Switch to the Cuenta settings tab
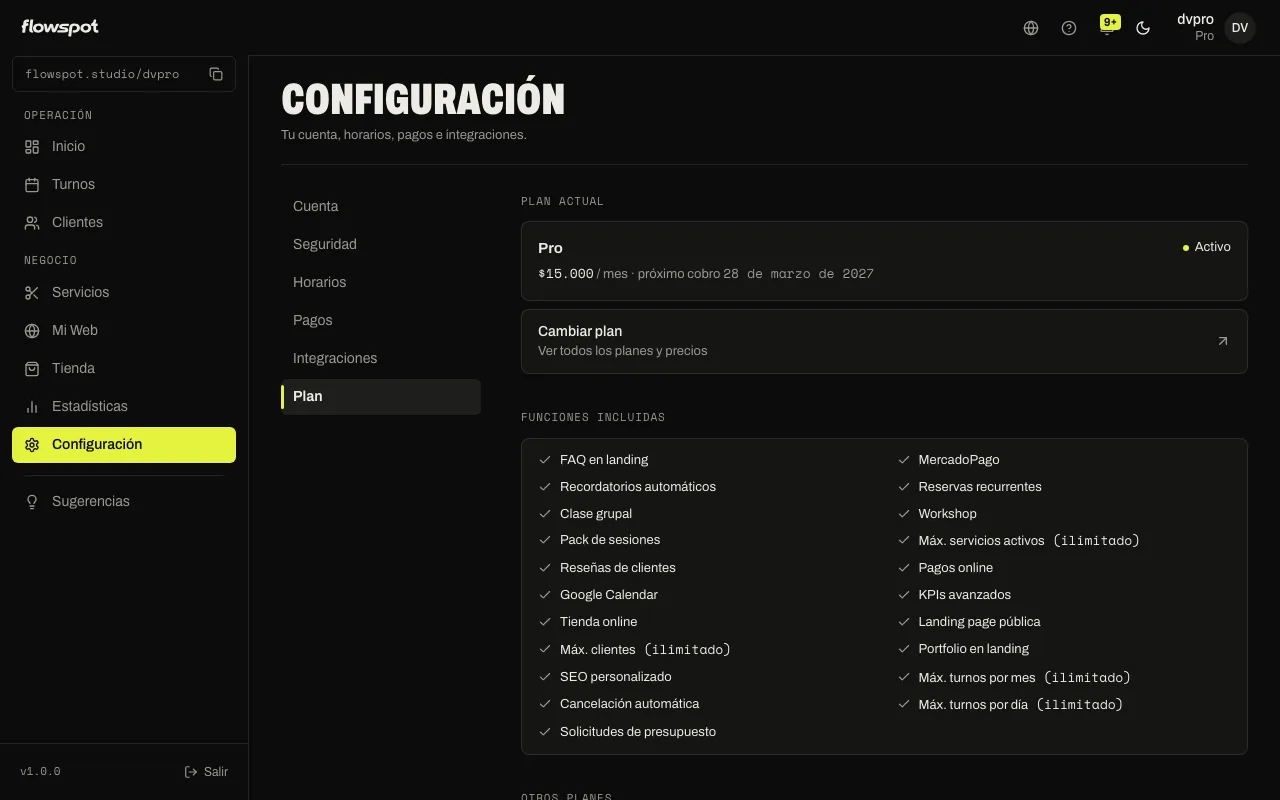The height and width of the screenshot is (800, 1280). tap(381, 206)
